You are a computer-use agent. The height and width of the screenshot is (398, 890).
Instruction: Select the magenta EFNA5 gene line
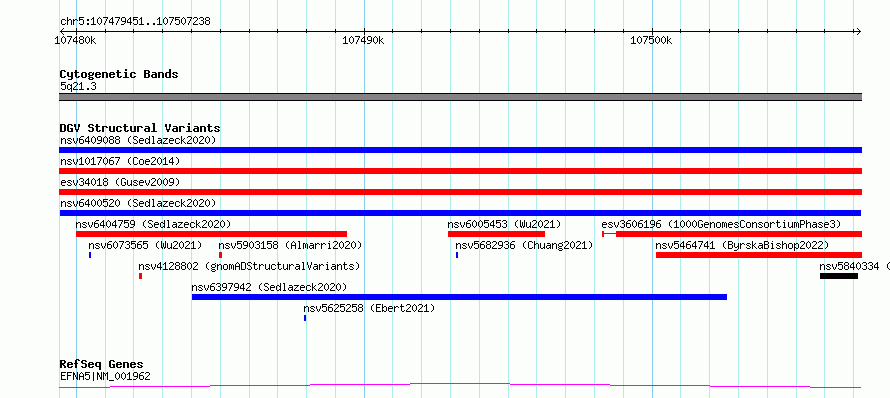(460, 386)
